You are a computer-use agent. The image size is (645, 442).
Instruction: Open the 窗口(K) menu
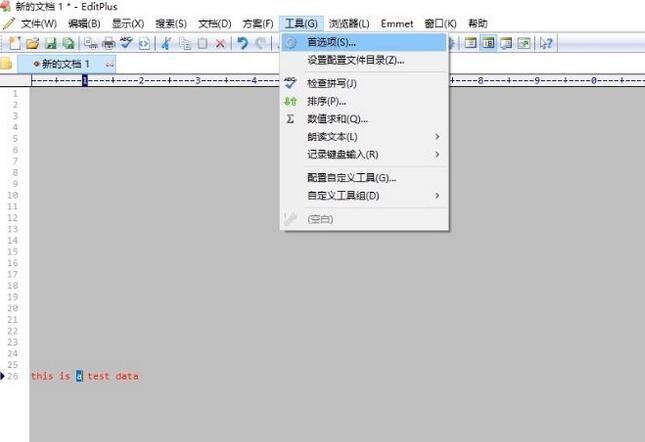click(x=440, y=23)
